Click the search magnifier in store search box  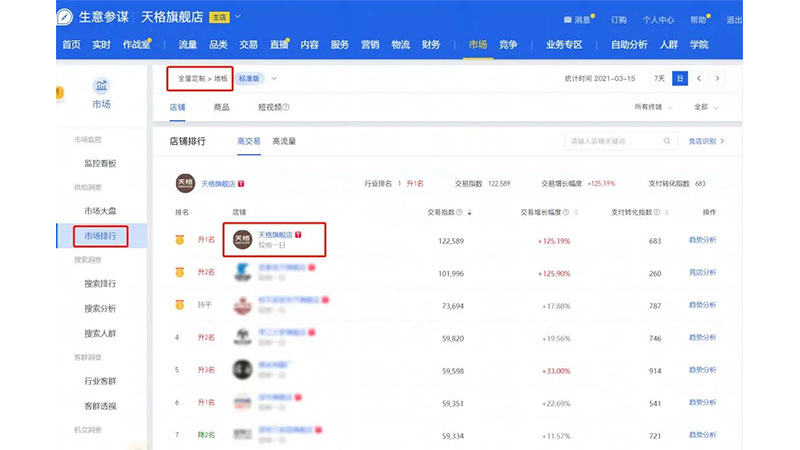[667, 142]
